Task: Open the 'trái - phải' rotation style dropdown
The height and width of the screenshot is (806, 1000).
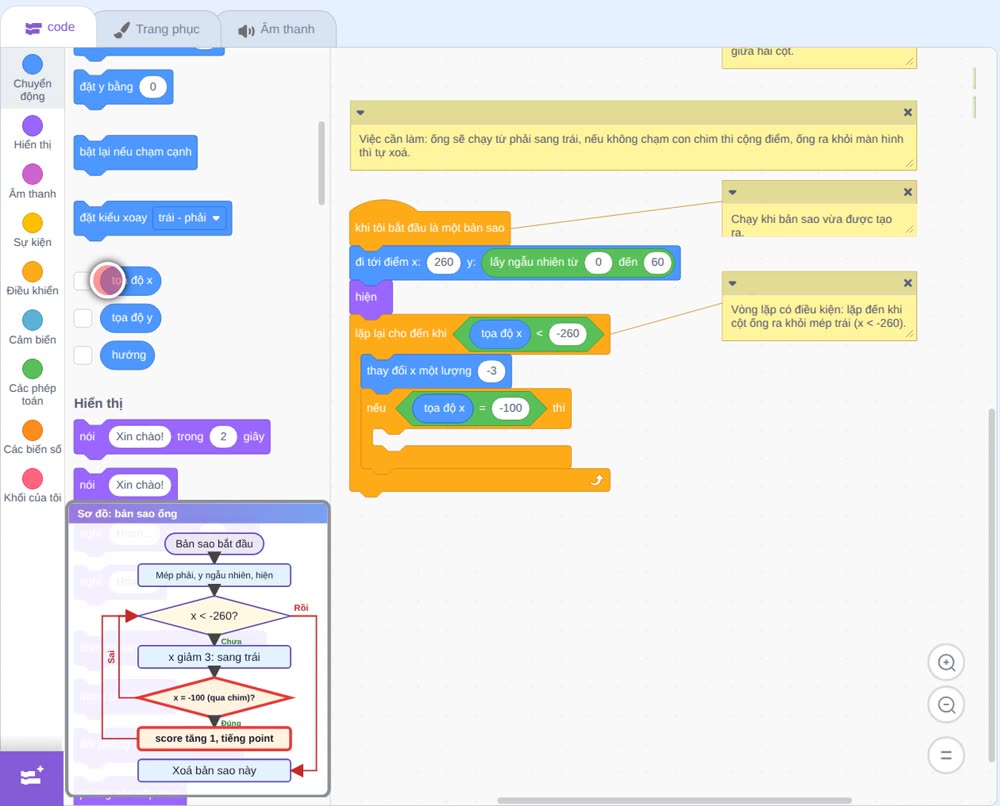Action: coord(190,218)
